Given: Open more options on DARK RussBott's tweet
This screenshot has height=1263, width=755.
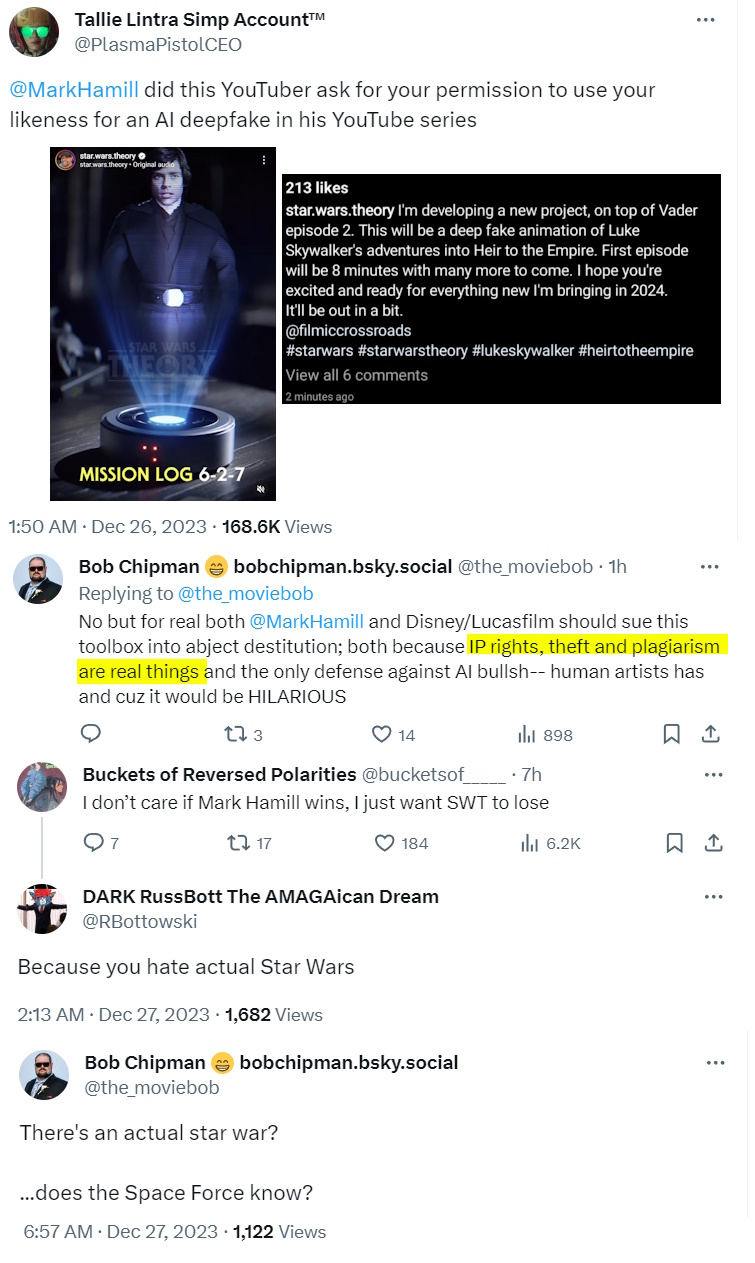Looking at the screenshot, I should (713, 897).
